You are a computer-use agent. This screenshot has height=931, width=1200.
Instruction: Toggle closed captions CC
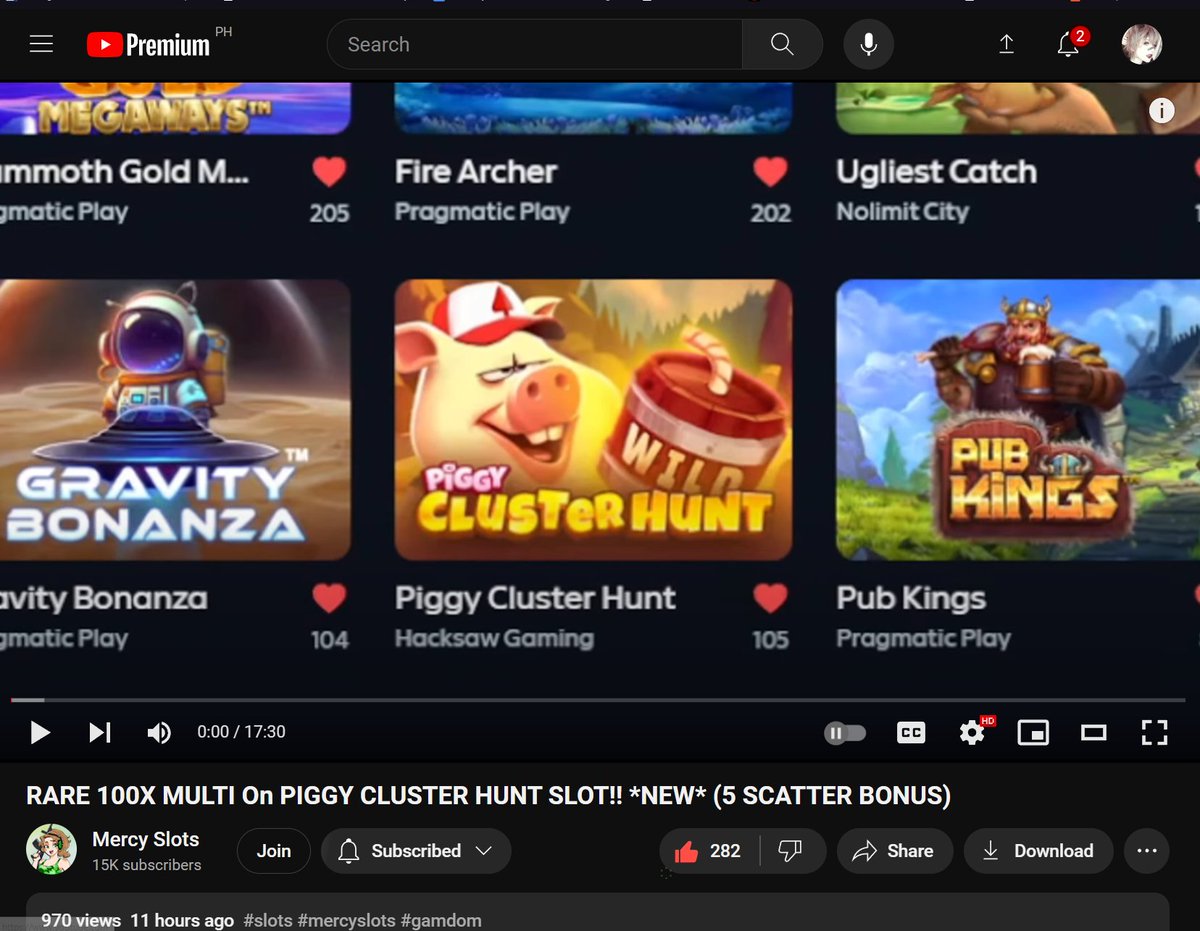coord(911,733)
